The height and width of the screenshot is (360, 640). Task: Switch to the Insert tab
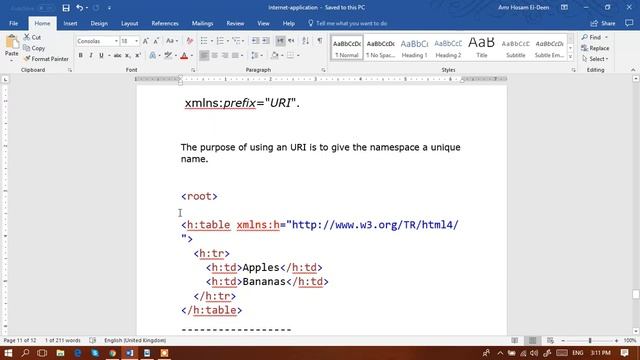[70, 23]
